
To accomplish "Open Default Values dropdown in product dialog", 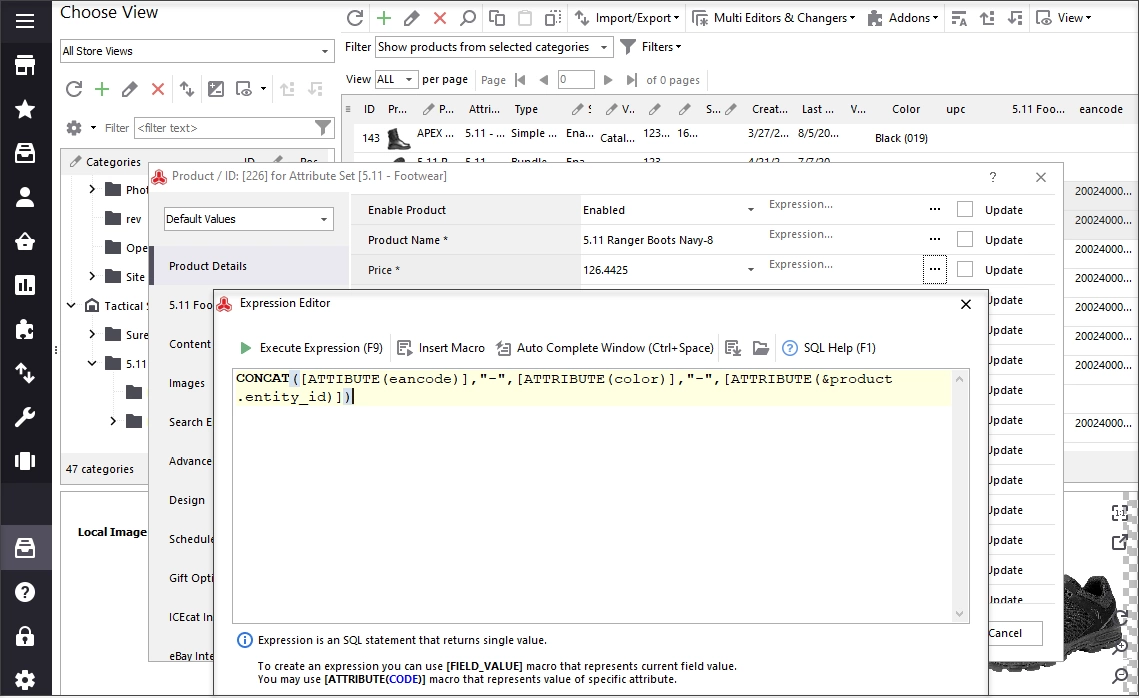I will pos(248,219).
